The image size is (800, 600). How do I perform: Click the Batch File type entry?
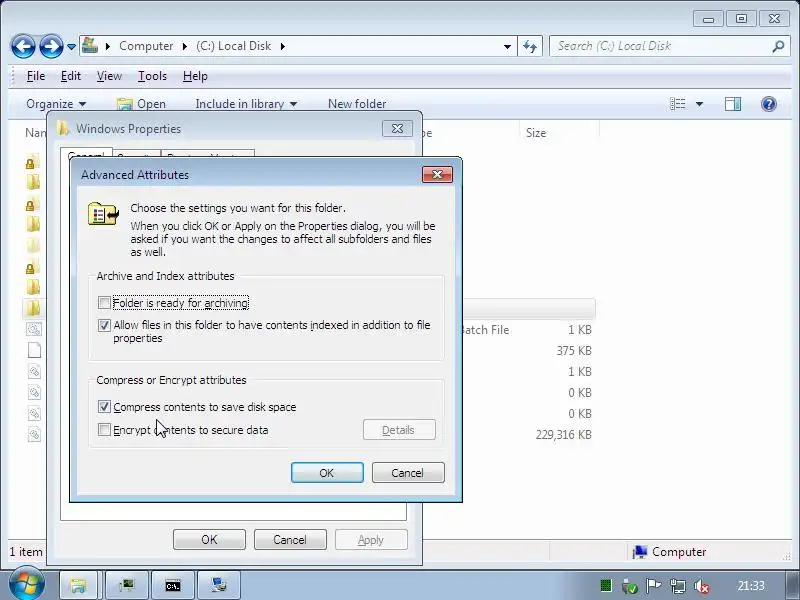point(485,330)
